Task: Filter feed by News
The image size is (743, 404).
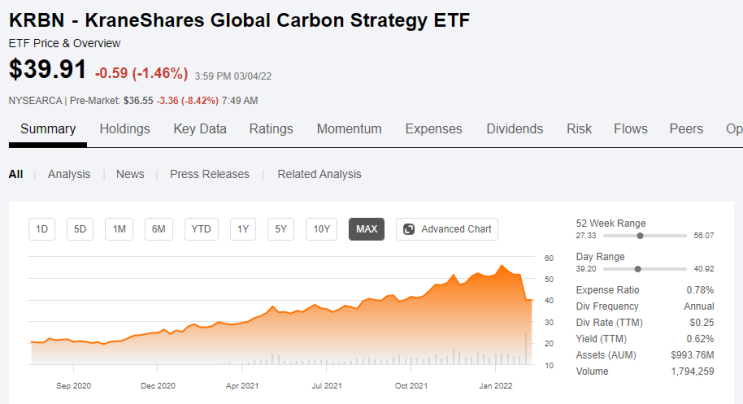Action: (130, 174)
